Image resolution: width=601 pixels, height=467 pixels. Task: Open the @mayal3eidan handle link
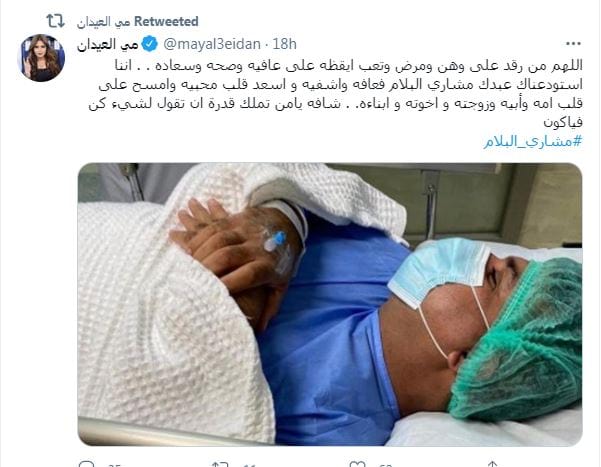tap(212, 44)
